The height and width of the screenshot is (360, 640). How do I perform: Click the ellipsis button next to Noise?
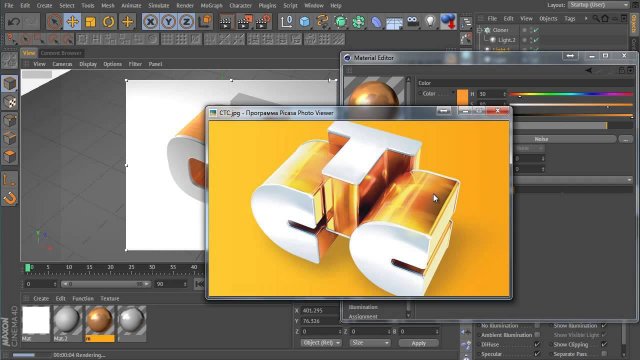point(626,139)
